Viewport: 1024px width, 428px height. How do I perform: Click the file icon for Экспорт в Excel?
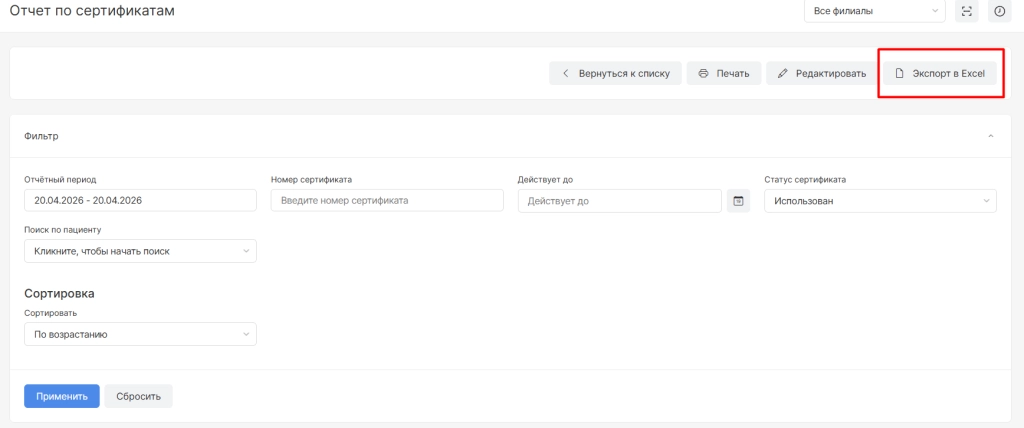coord(899,73)
